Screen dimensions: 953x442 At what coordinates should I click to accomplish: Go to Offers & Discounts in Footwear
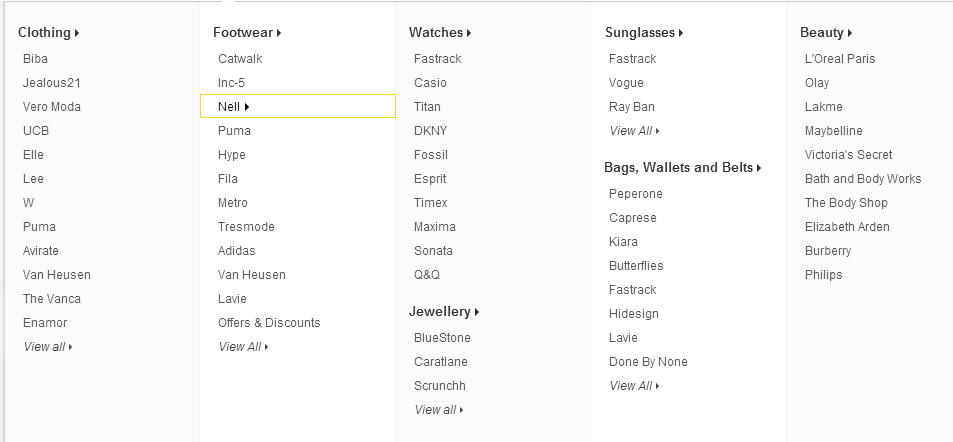coord(269,323)
